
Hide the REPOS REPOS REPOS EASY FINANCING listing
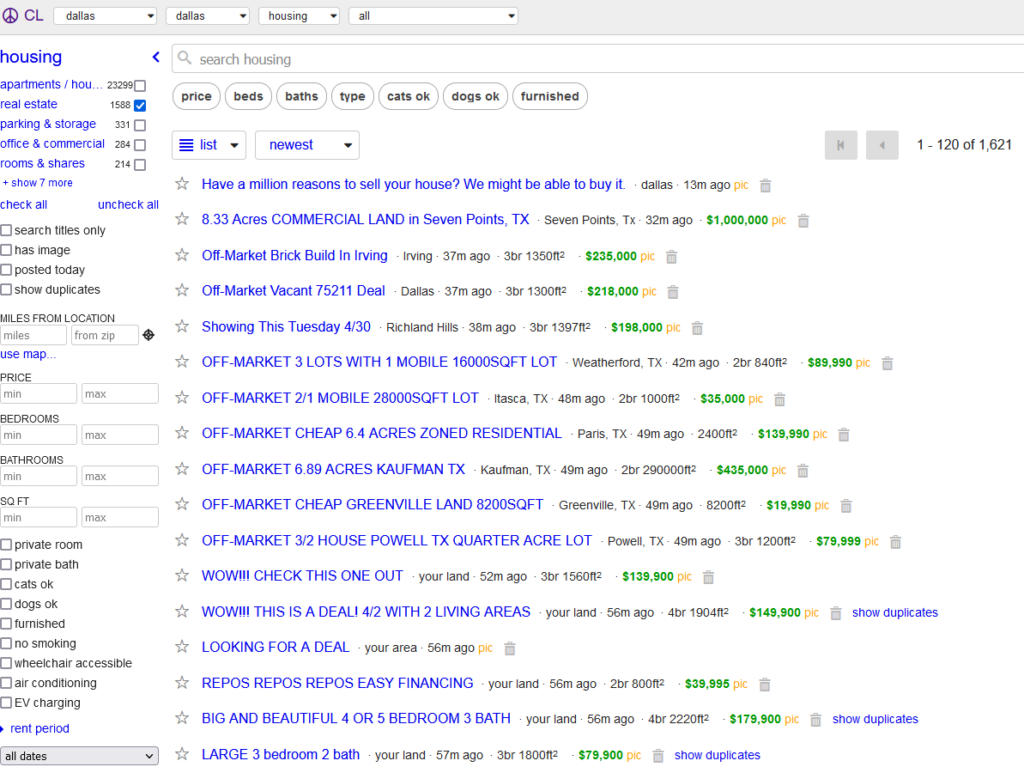[765, 684]
